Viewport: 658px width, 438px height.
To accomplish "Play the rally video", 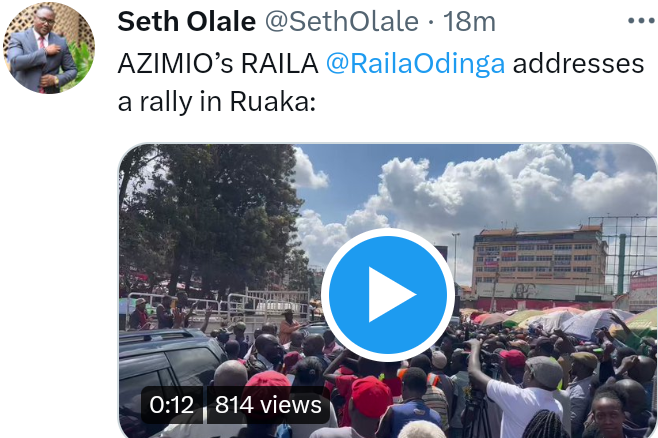I will click(x=387, y=295).
